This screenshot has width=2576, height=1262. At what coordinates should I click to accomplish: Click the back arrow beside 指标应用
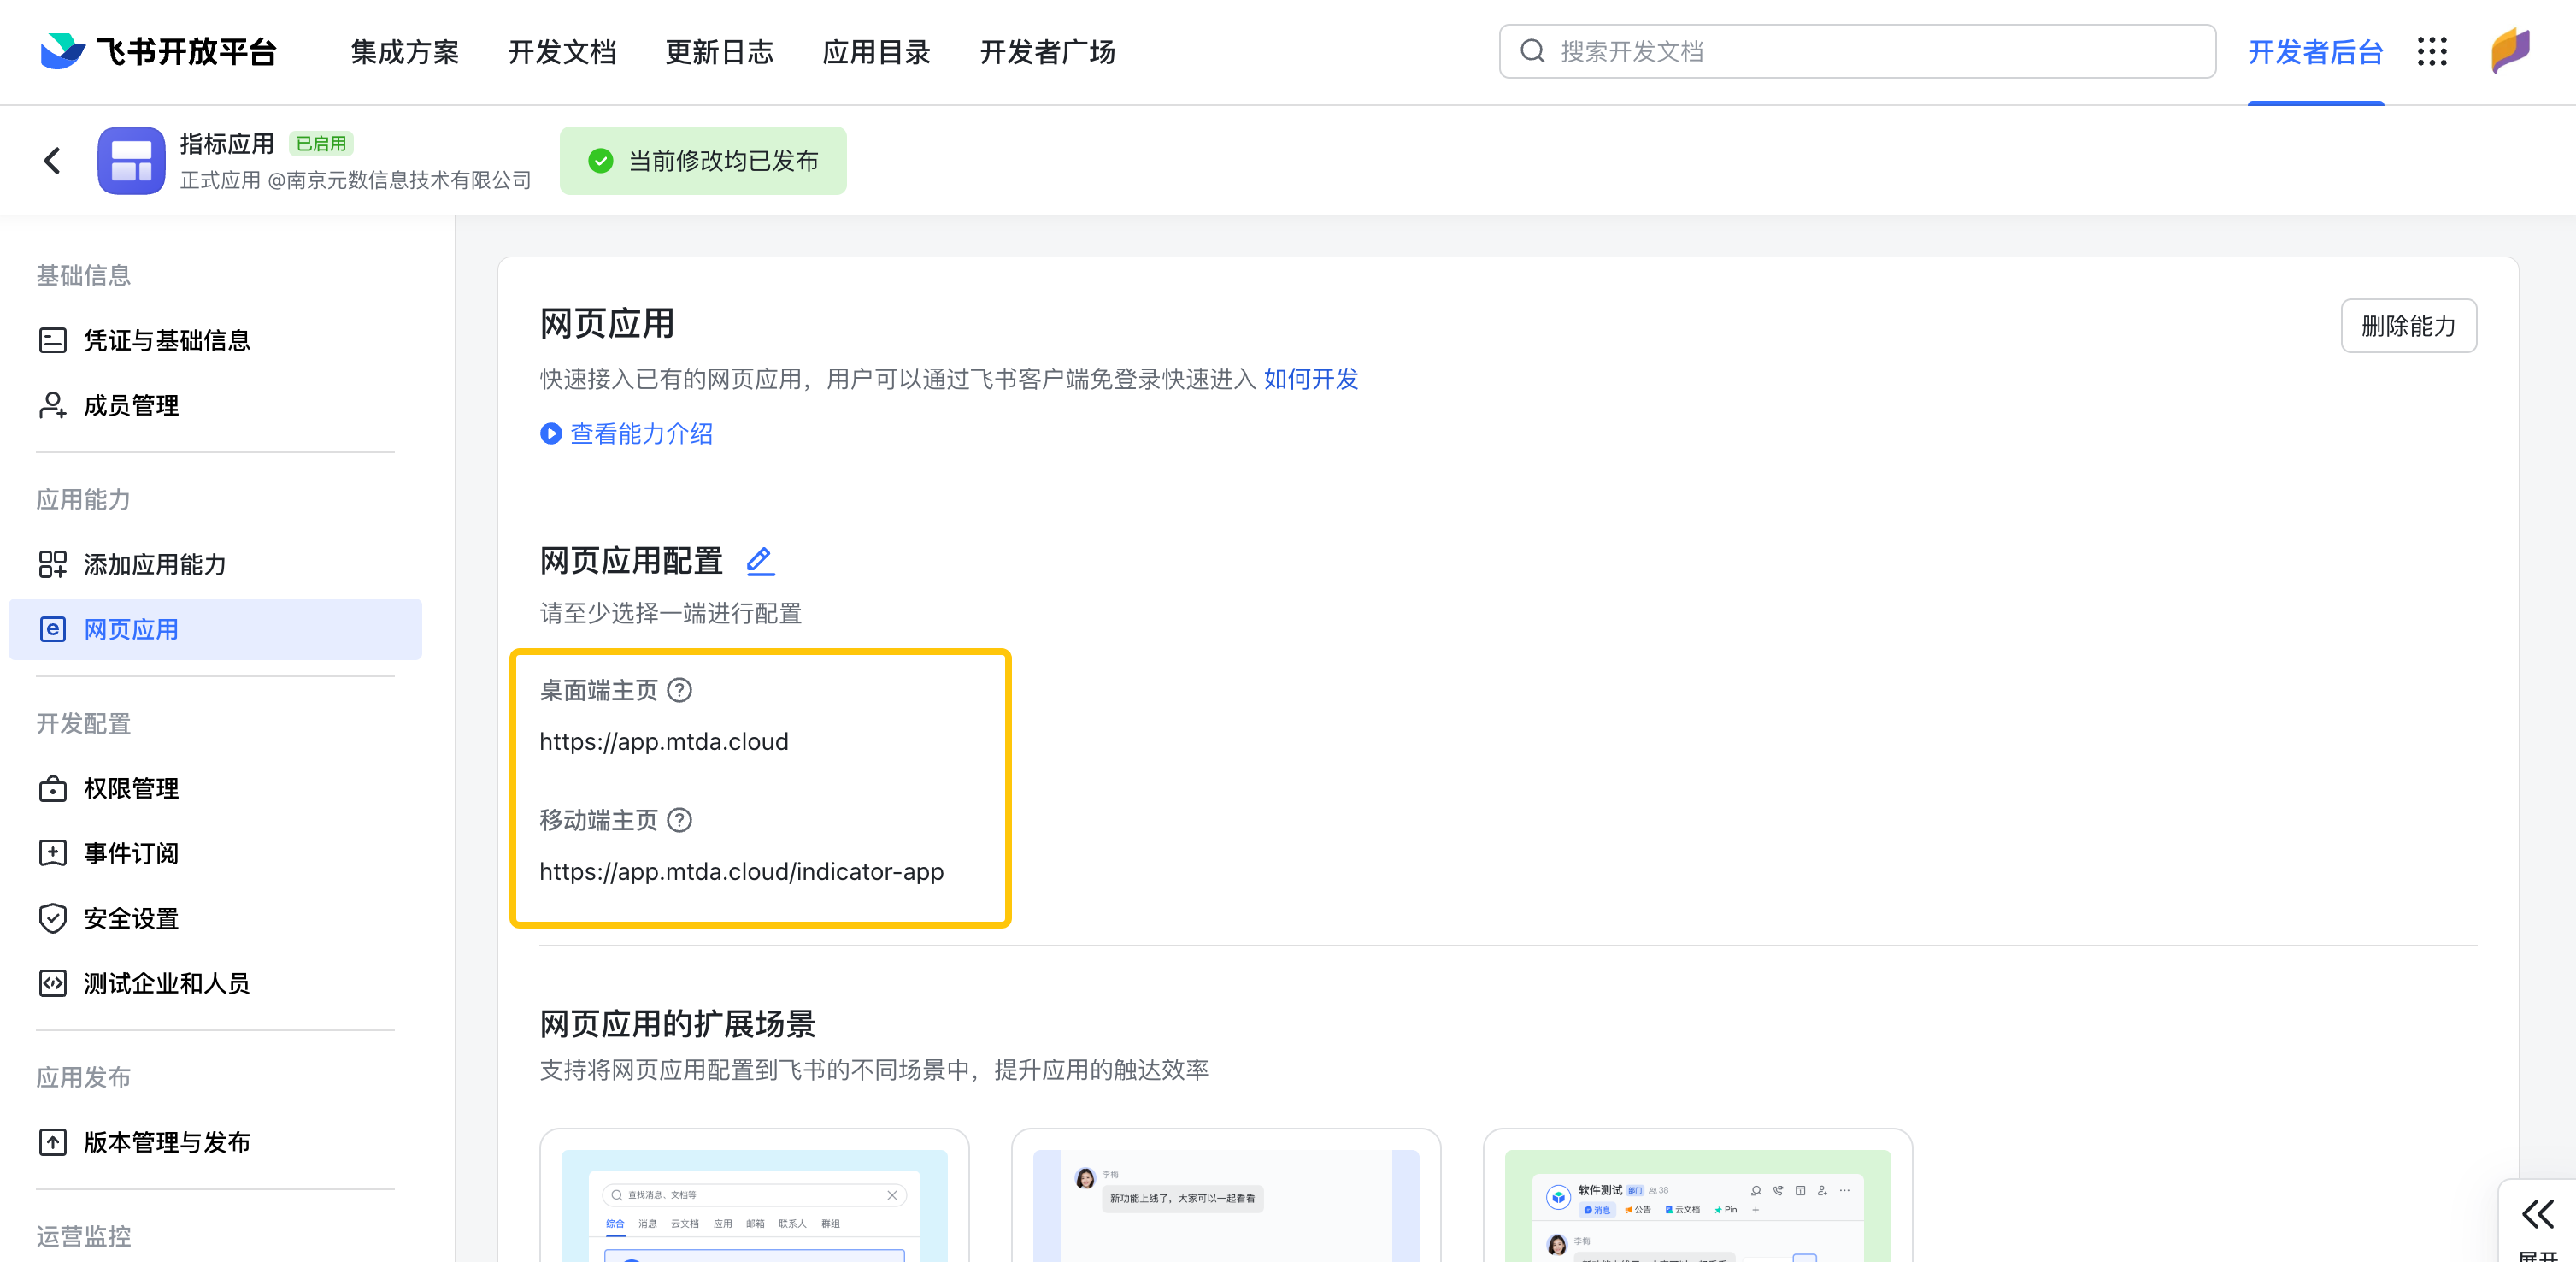click(51, 160)
